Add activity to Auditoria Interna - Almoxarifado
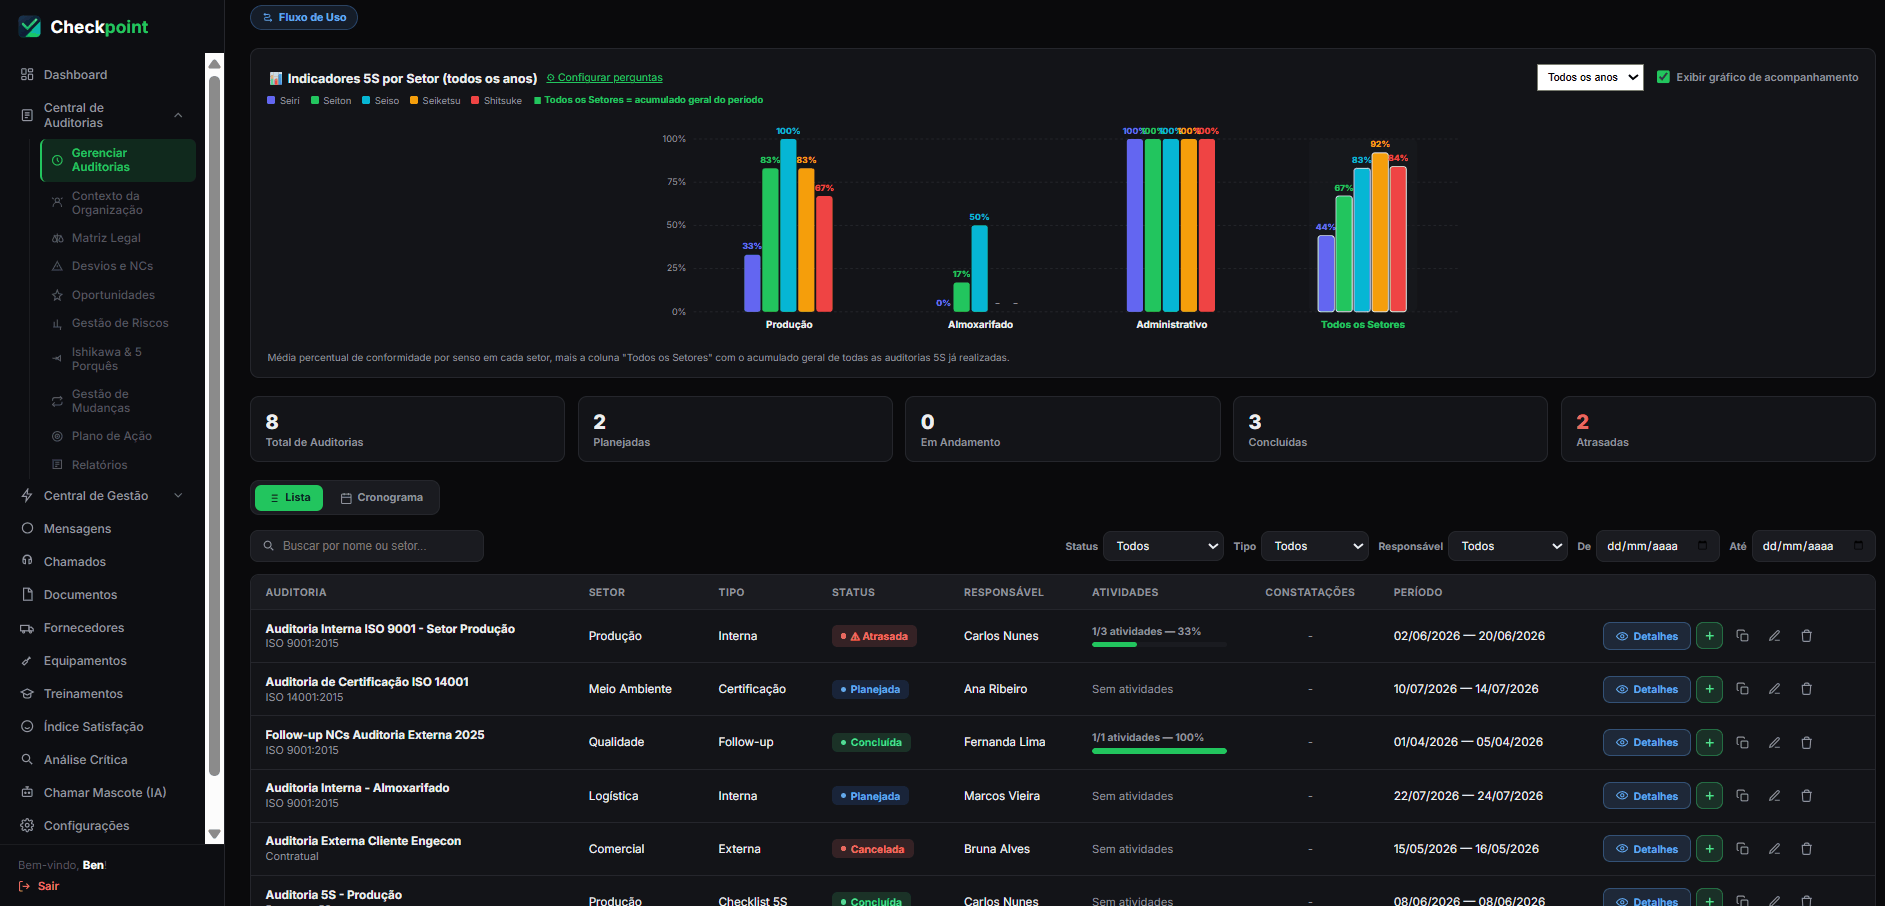Viewport: 1885px width, 906px height. (1709, 796)
